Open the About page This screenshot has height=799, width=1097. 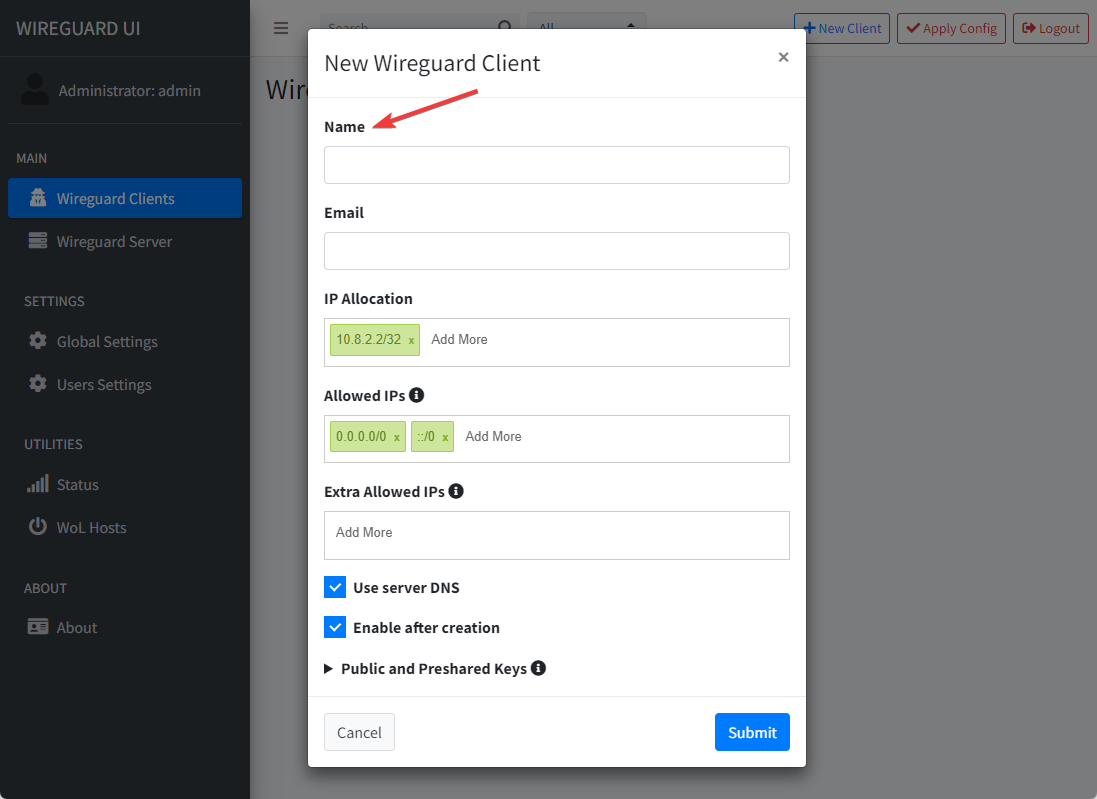[x=125, y=628]
